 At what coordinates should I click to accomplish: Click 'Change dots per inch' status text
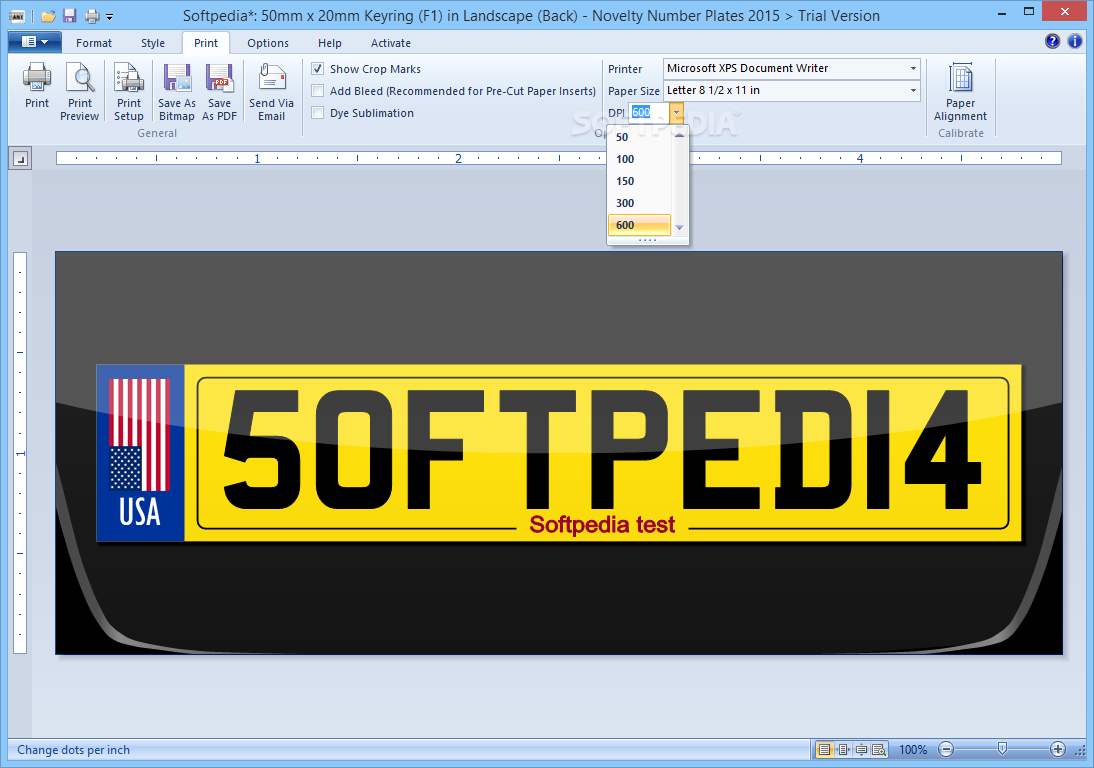click(x=73, y=750)
